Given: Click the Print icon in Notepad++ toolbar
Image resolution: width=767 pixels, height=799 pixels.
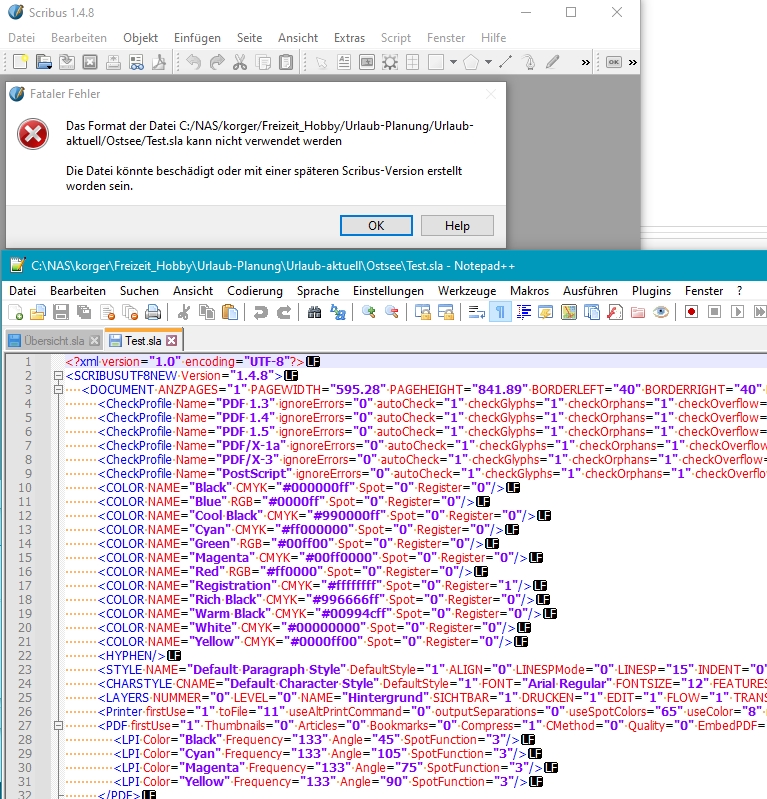Looking at the screenshot, I should point(149,312).
